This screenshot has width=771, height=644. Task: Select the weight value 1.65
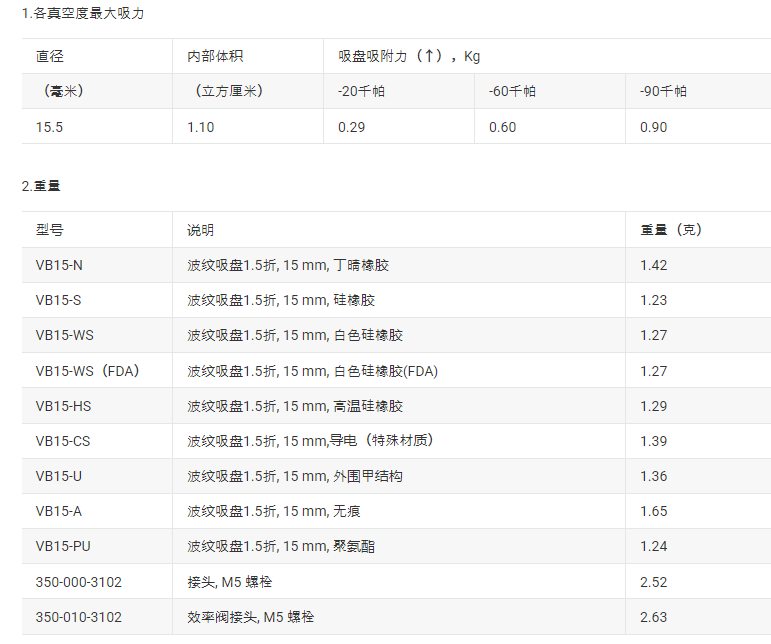[x=653, y=511]
